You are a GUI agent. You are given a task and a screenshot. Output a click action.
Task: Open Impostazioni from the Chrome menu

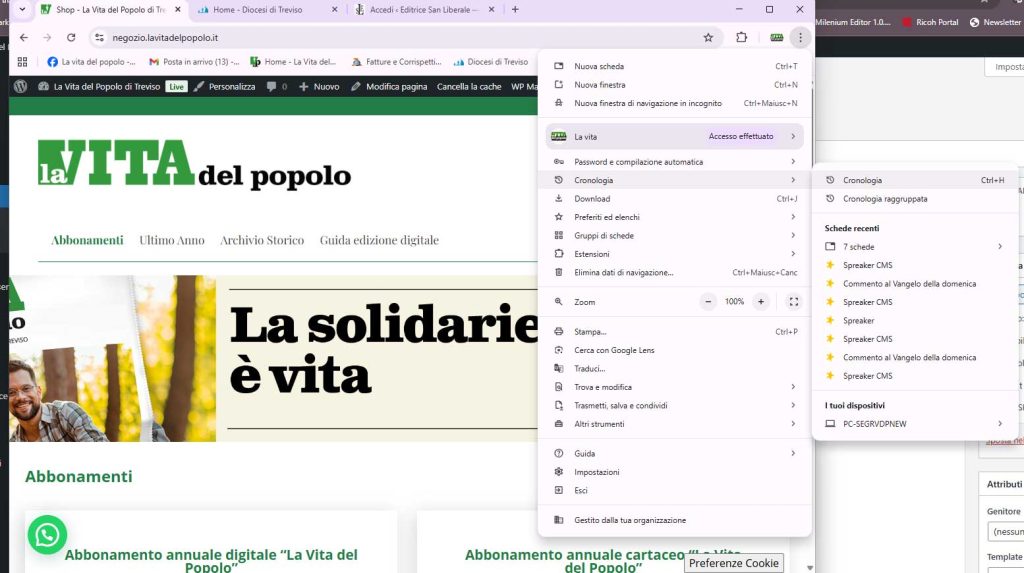[x=597, y=472]
